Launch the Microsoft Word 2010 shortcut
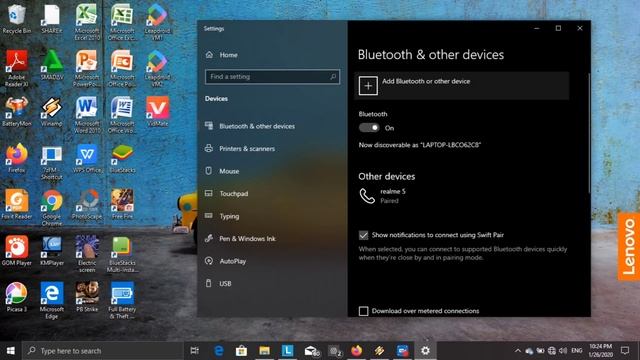This screenshot has width=640, height=360. [87, 115]
